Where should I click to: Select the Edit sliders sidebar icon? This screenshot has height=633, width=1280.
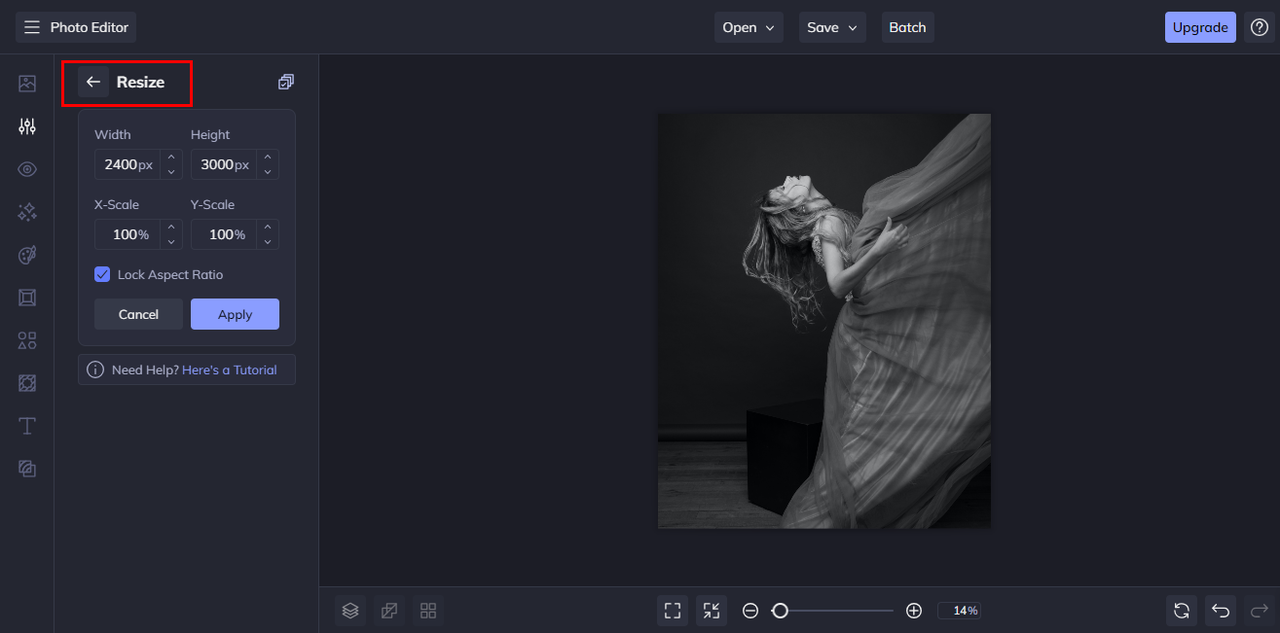coord(27,126)
